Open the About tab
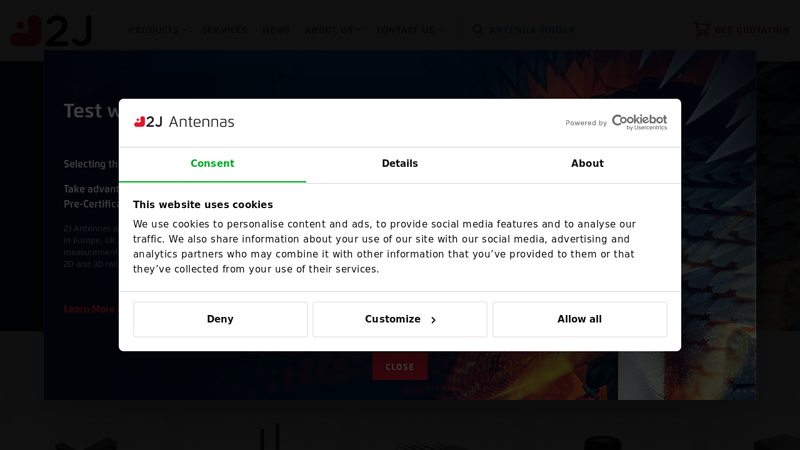This screenshot has height=450, width=800. tap(587, 164)
